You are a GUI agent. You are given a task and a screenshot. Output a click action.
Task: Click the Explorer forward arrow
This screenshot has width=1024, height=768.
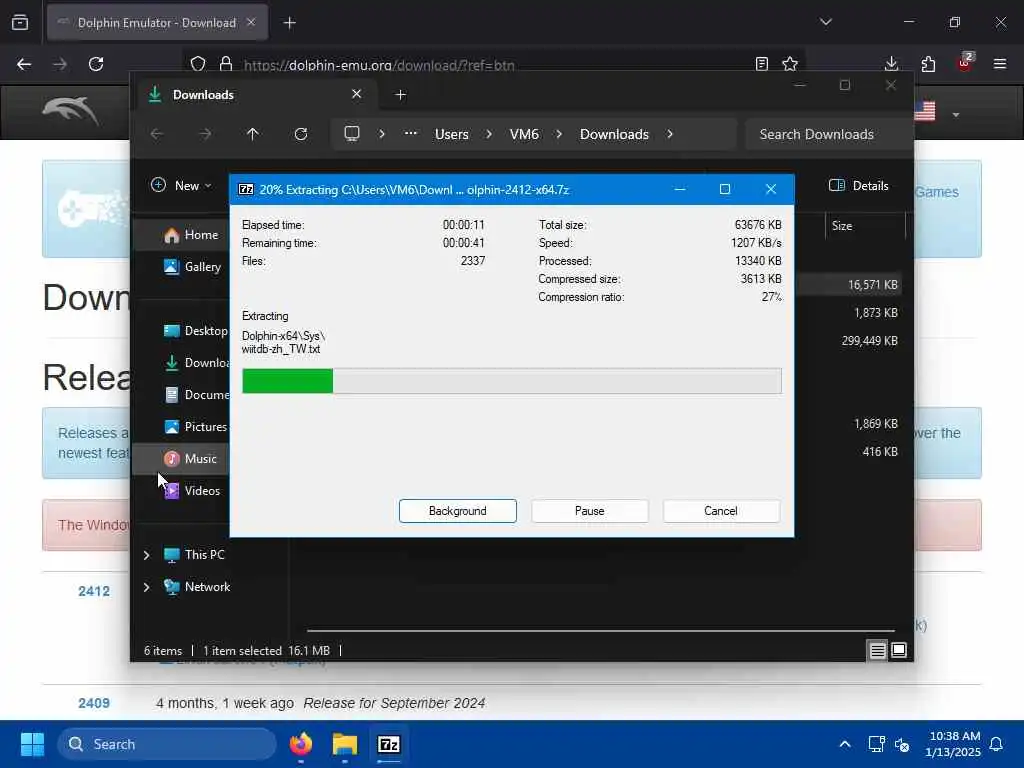click(x=205, y=134)
